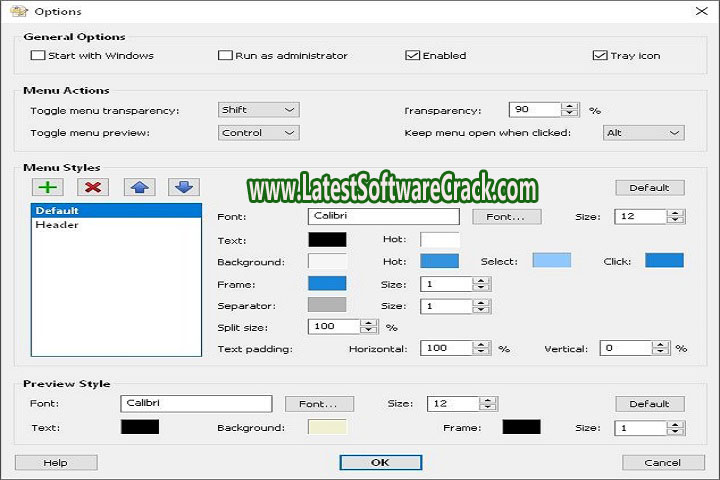
Task: Pick the Background Hot color swatch
Action: (x=439, y=260)
